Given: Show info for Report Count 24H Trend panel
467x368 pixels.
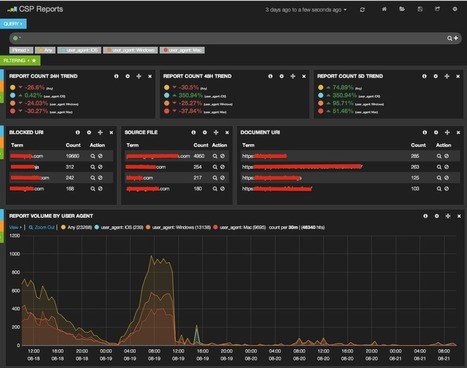Looking at the screenshot, I should (x=116, y=76).
